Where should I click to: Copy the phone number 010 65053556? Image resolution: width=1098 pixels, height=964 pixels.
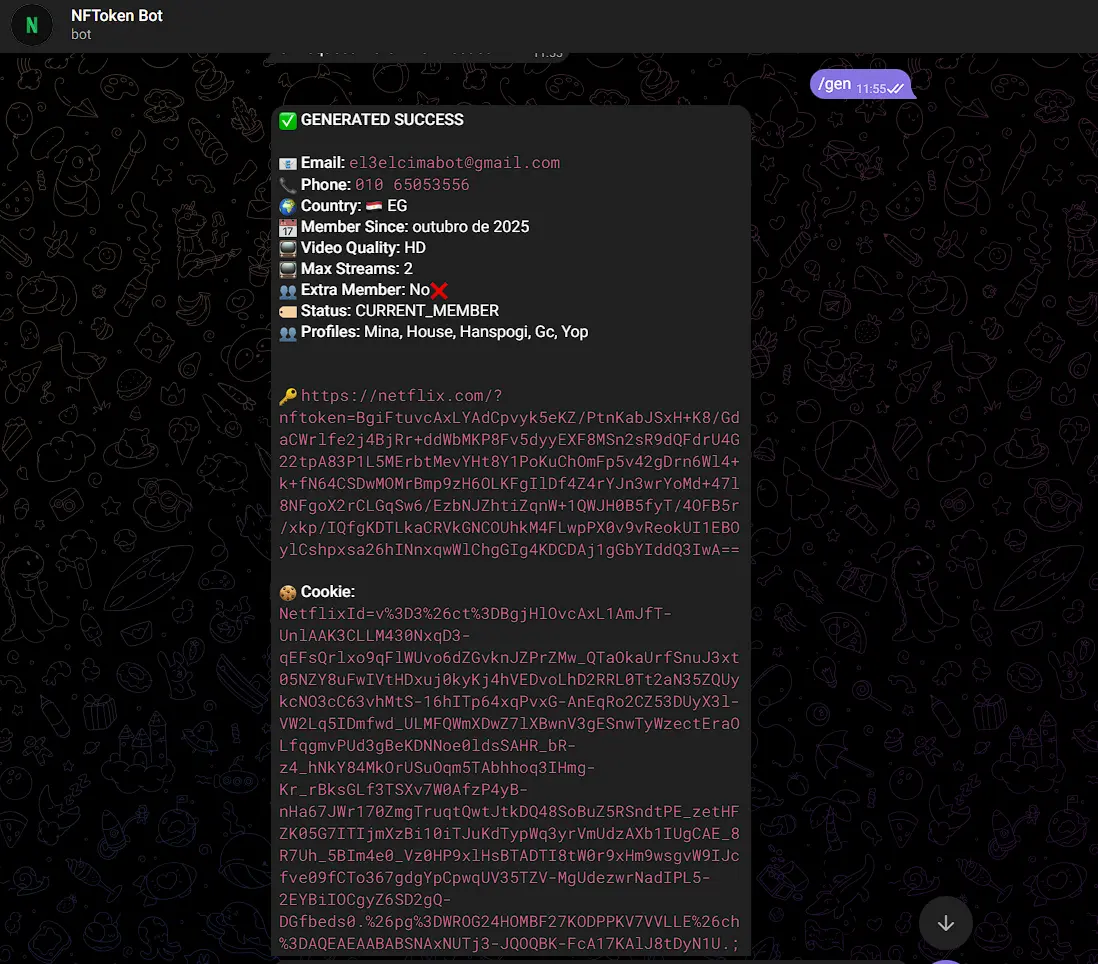tap(412, 185)
